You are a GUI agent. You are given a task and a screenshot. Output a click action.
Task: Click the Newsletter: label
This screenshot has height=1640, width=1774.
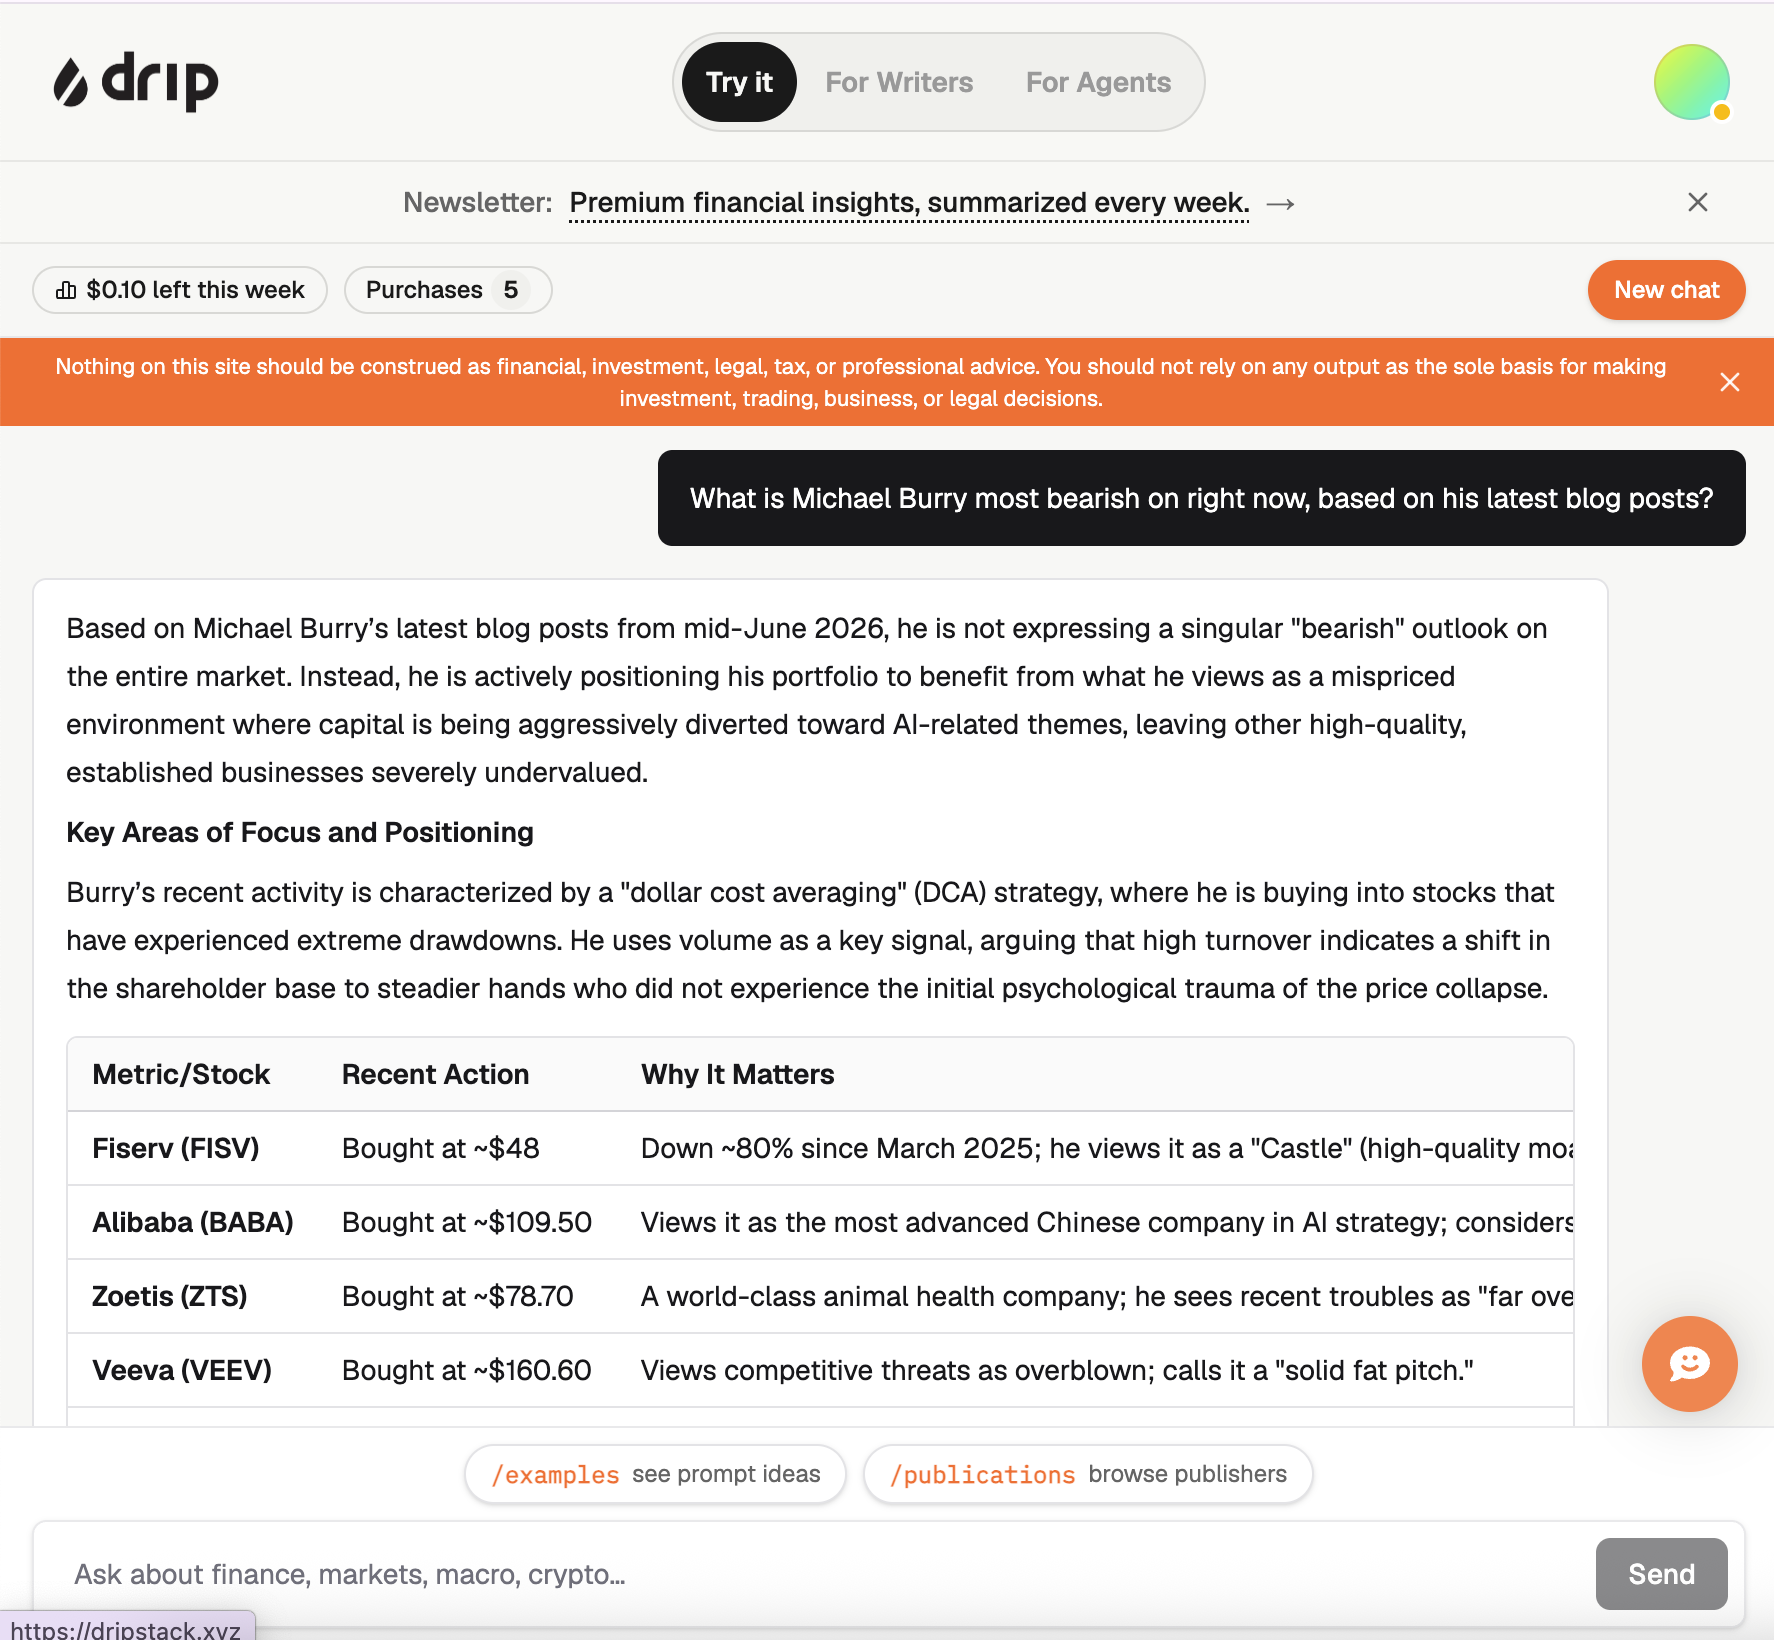(x=477, y=203)
